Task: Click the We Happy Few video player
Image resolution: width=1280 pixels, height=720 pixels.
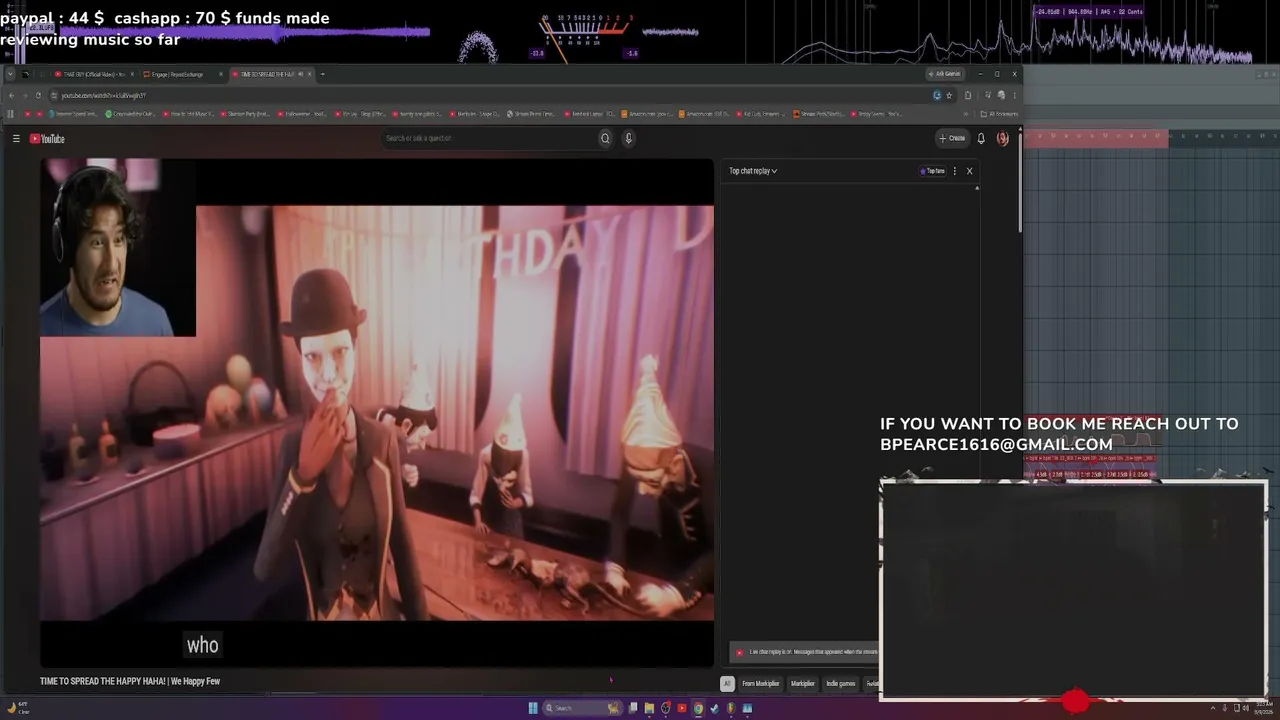Action: point(377,412)
